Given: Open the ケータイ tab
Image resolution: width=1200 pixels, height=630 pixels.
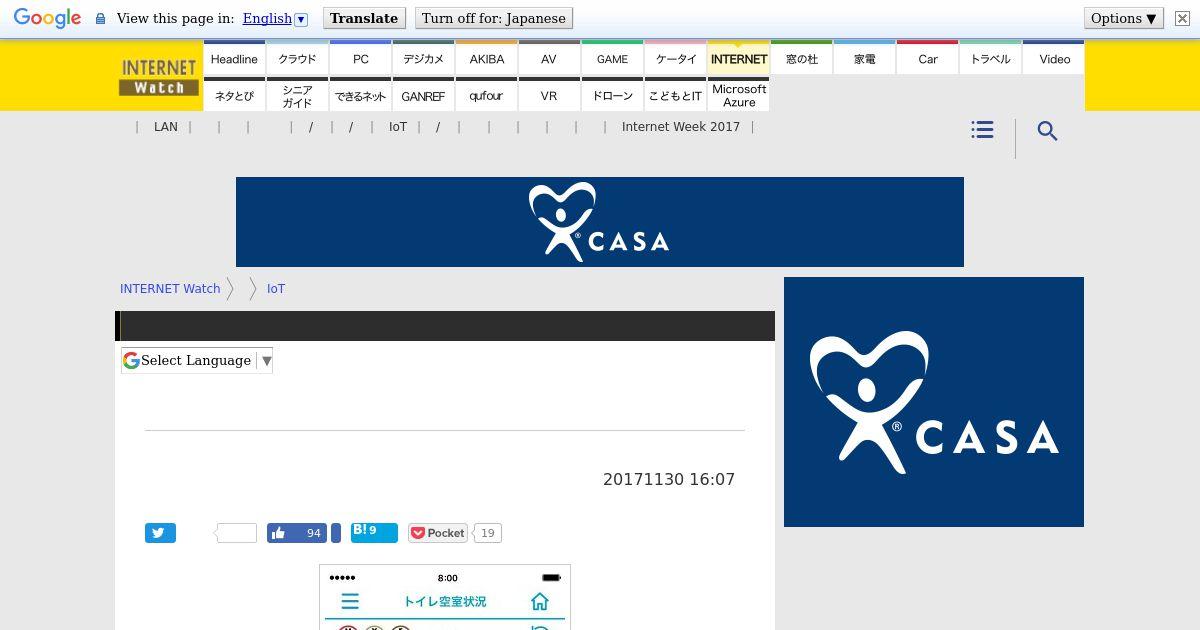Looking at the screenshot, I should click(676, 59).
